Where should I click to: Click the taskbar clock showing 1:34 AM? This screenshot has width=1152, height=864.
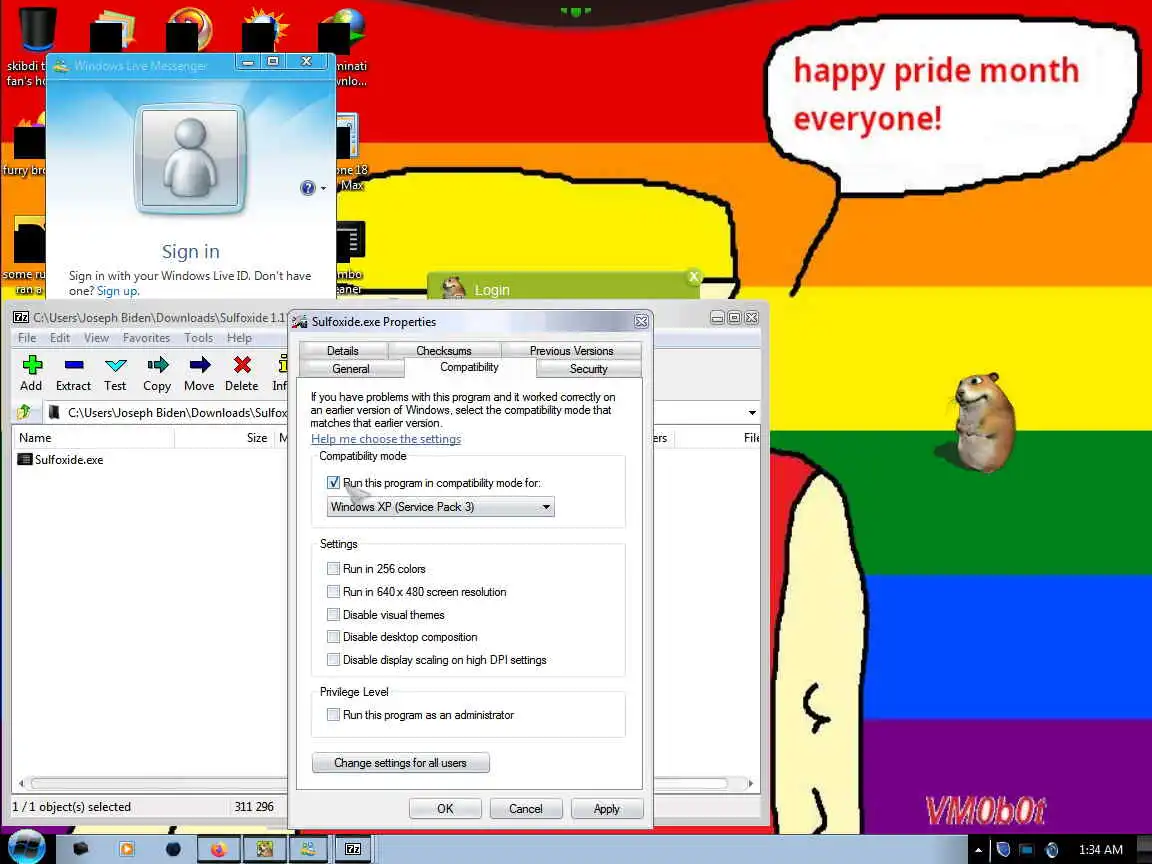[x=1101, y=849]
